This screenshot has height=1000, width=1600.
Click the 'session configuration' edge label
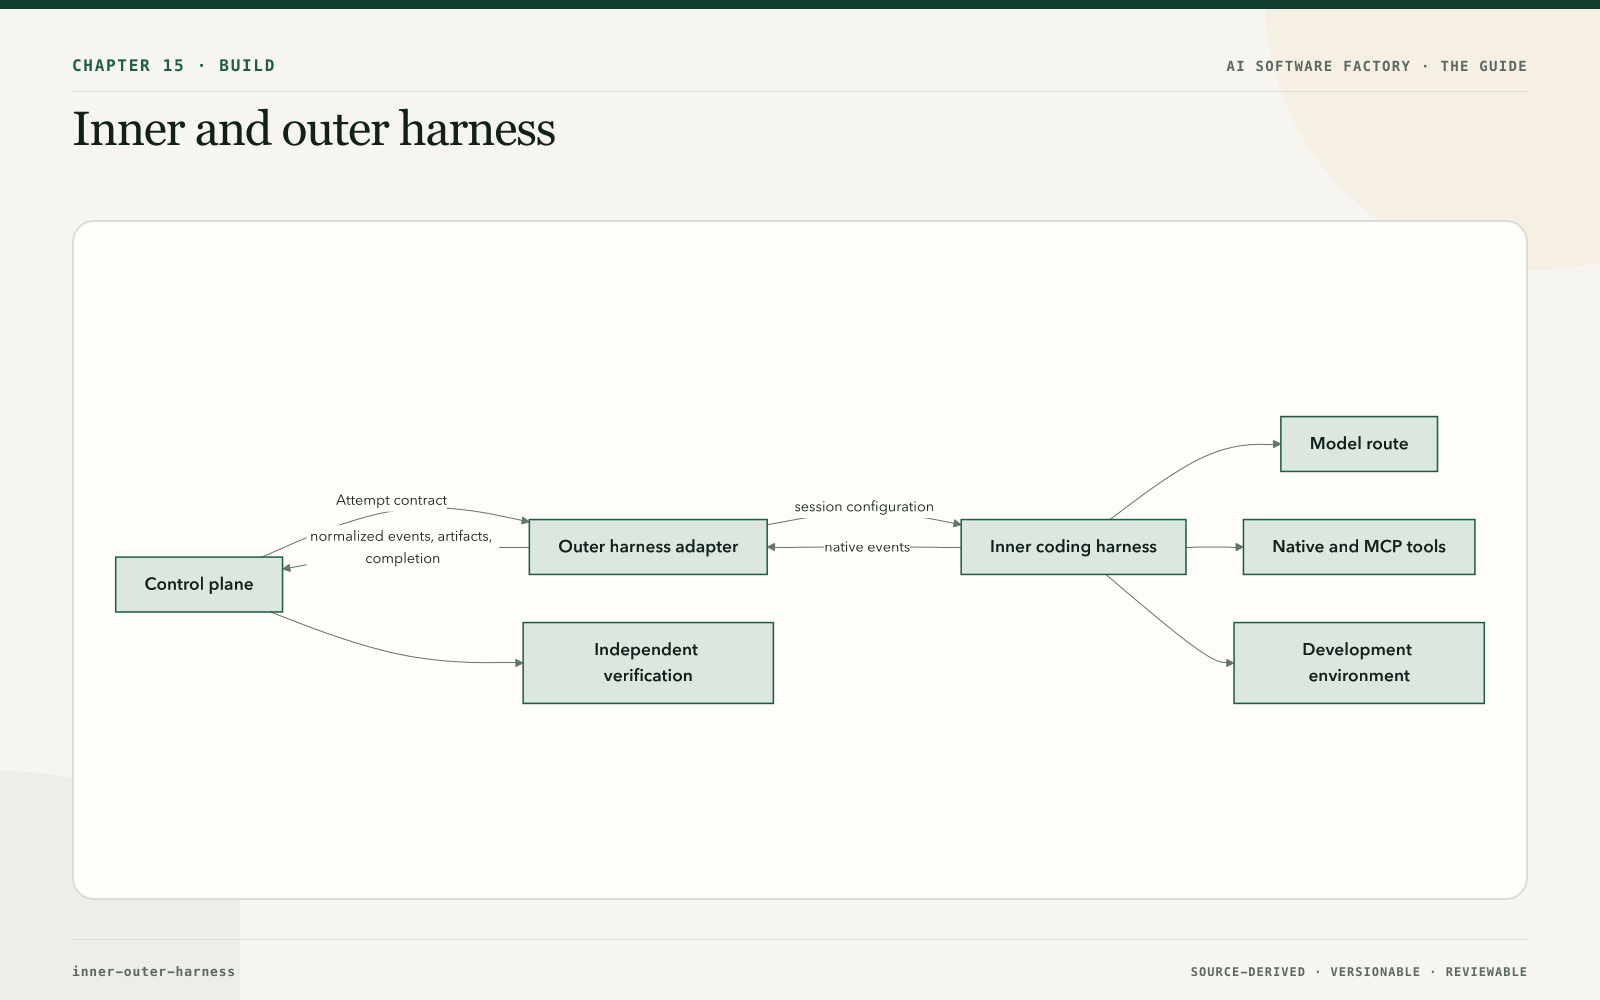(x=864, y=507)
